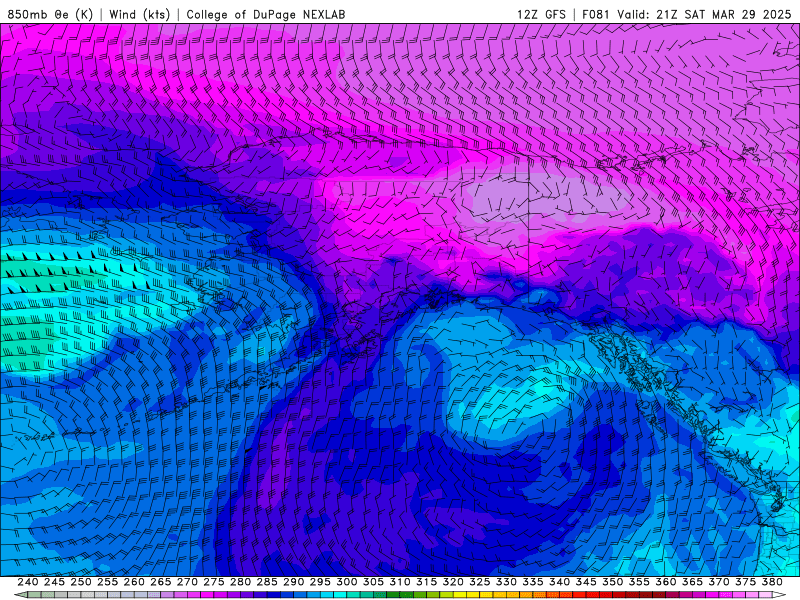
Task: Select the 310 legend value
Action: 400,582
